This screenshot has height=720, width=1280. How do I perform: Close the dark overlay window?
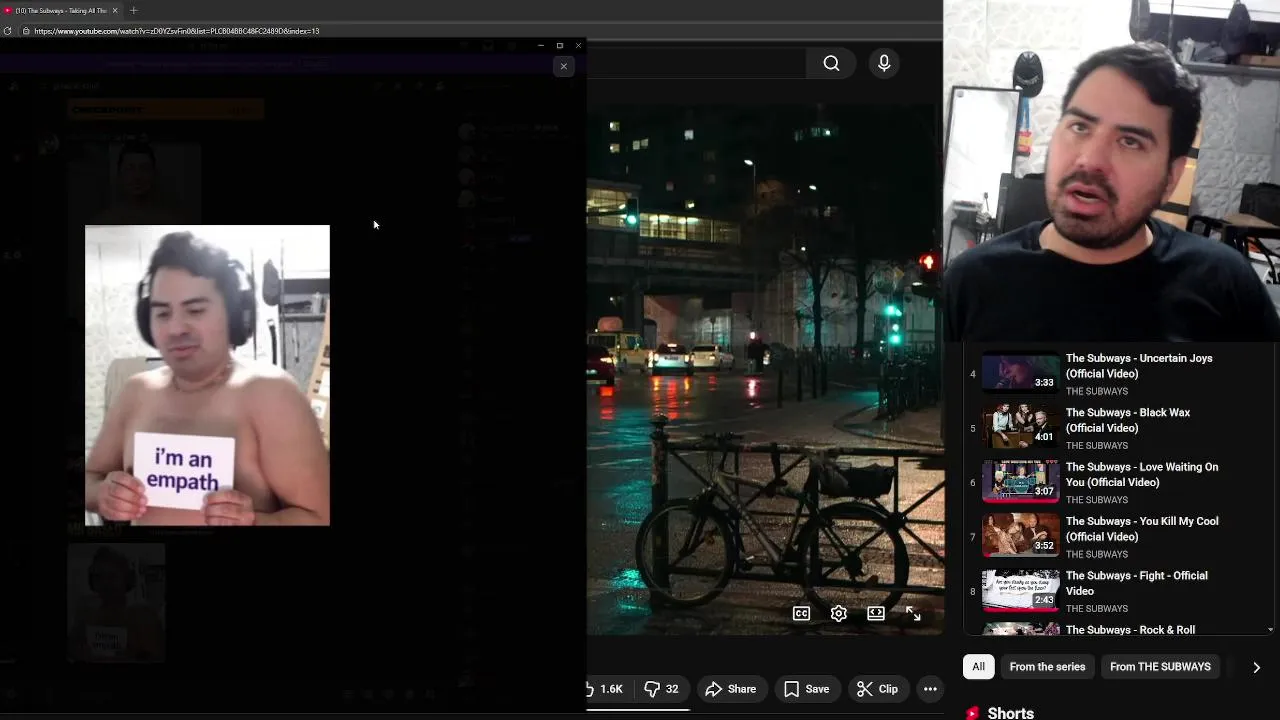click(x=578, y=45)
